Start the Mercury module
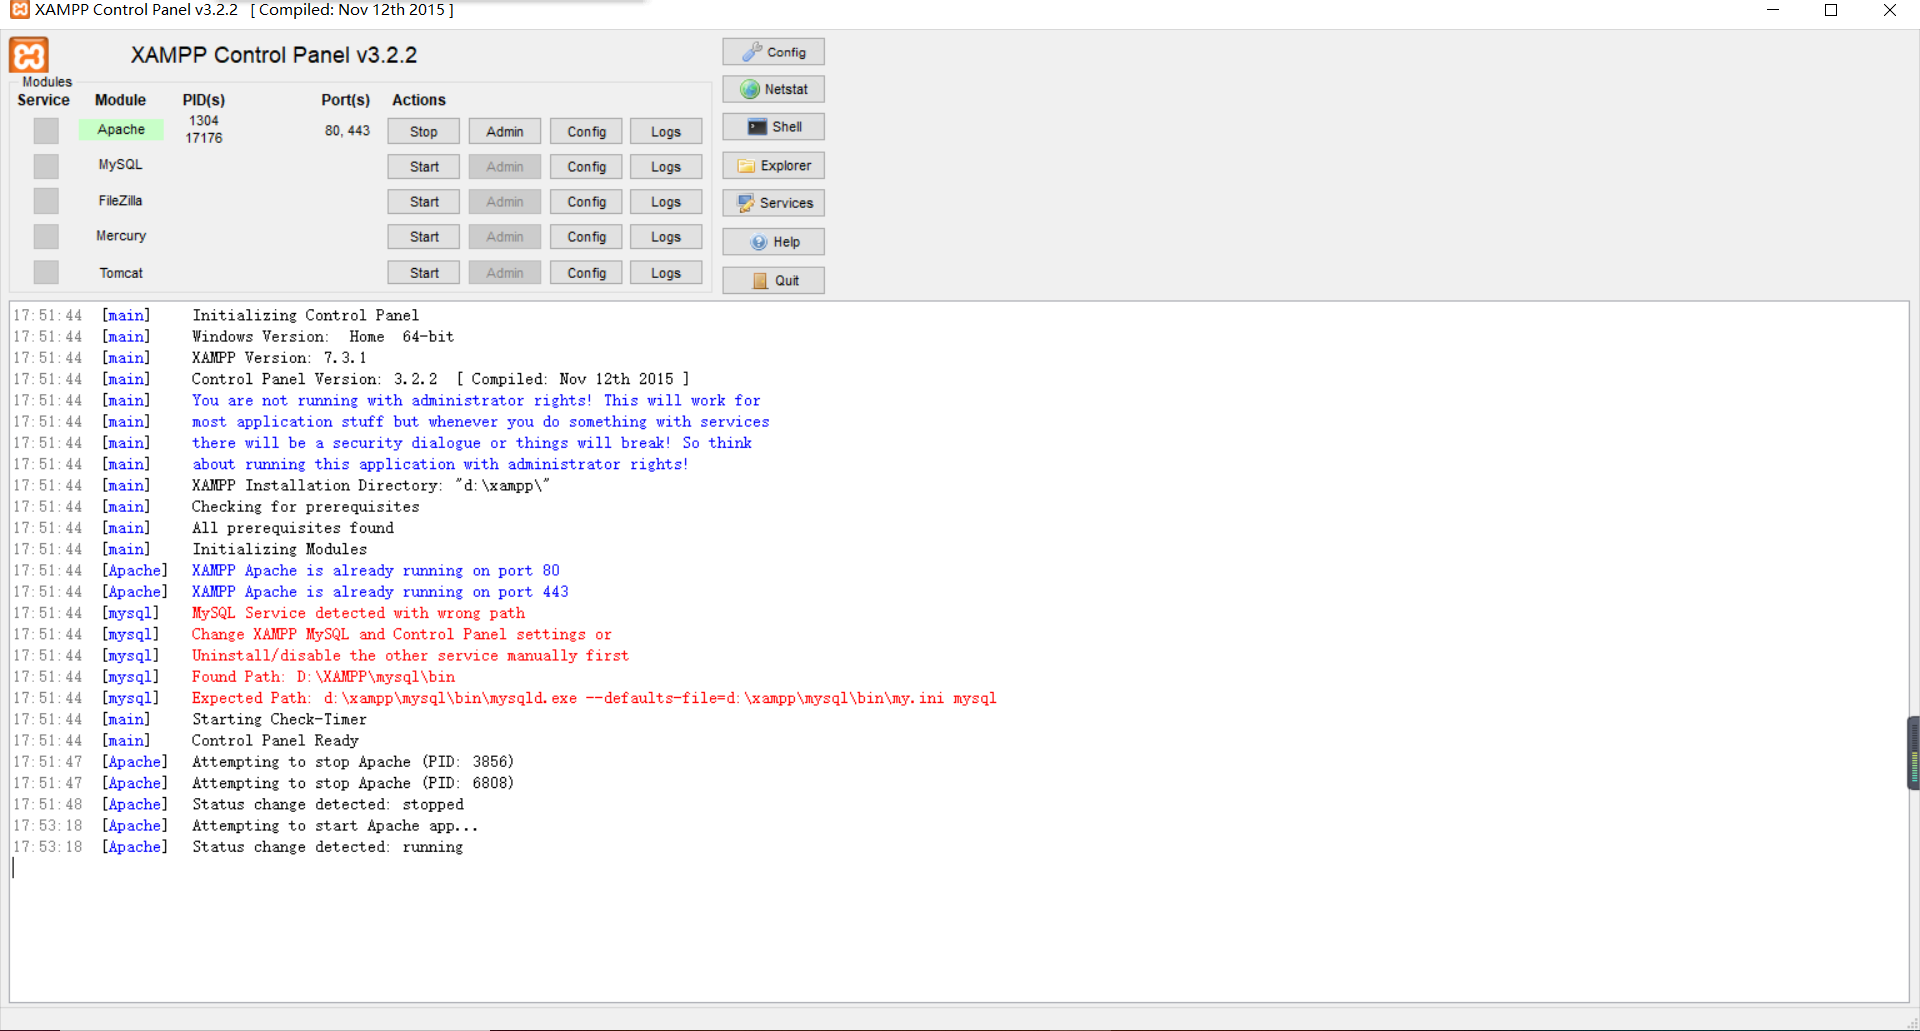 pos(424,237)
